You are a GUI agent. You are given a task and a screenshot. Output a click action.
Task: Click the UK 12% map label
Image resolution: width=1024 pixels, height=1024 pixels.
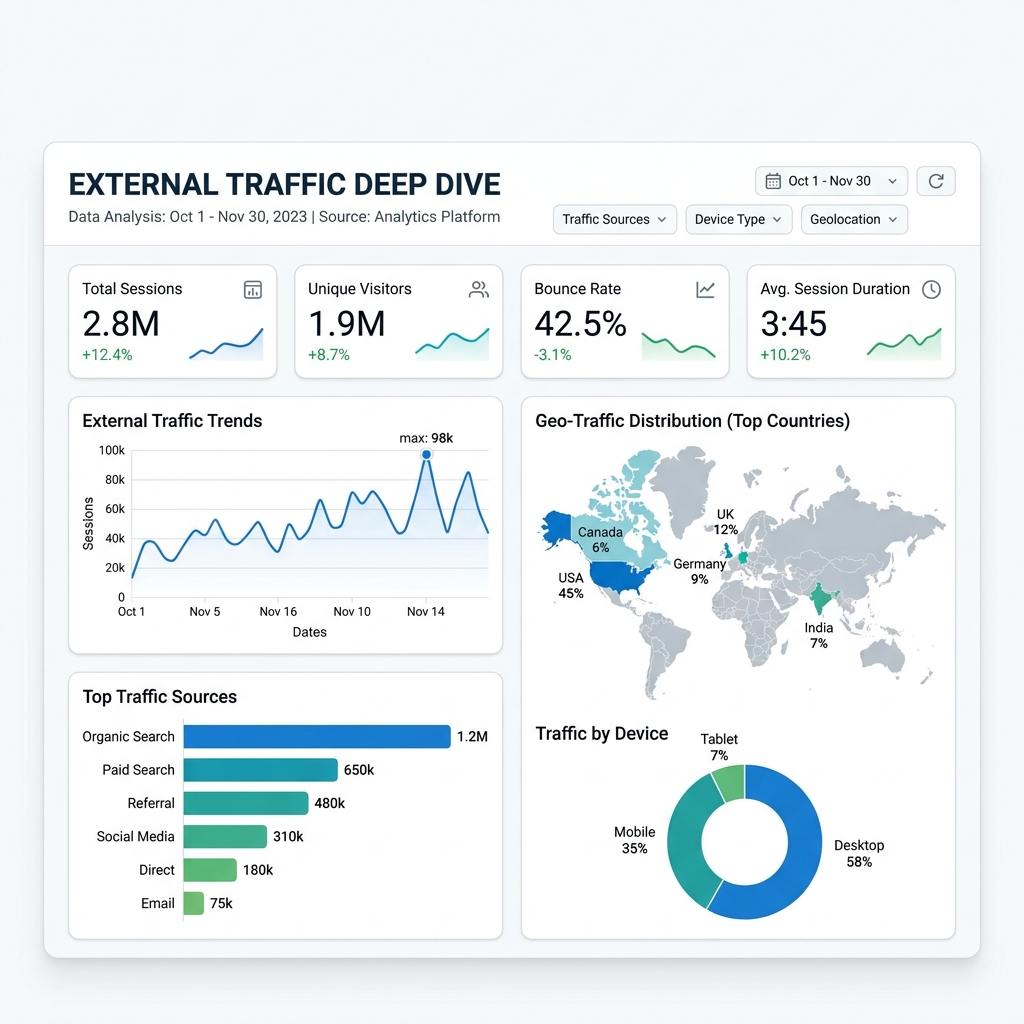[x=726, y=522]
